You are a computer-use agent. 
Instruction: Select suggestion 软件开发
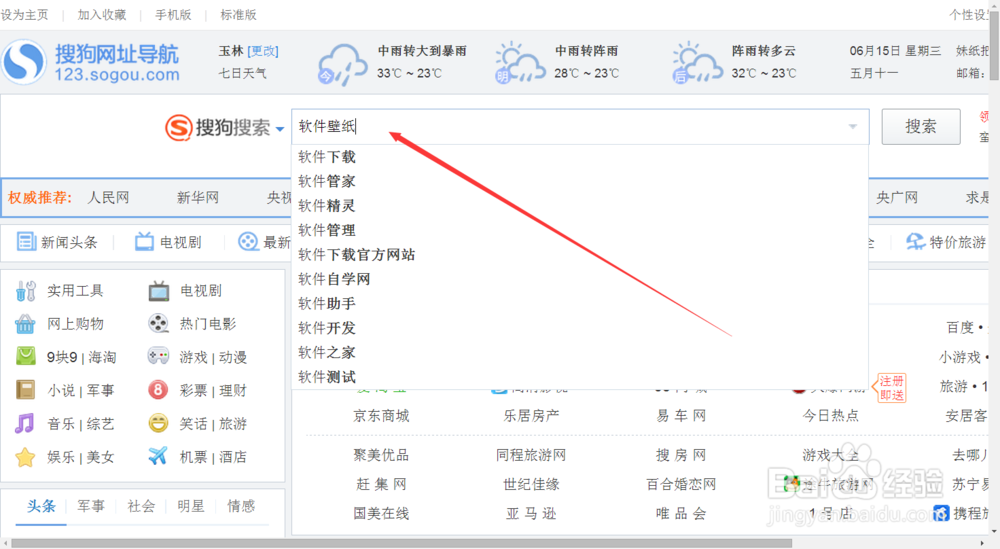(x=580, y=328)
